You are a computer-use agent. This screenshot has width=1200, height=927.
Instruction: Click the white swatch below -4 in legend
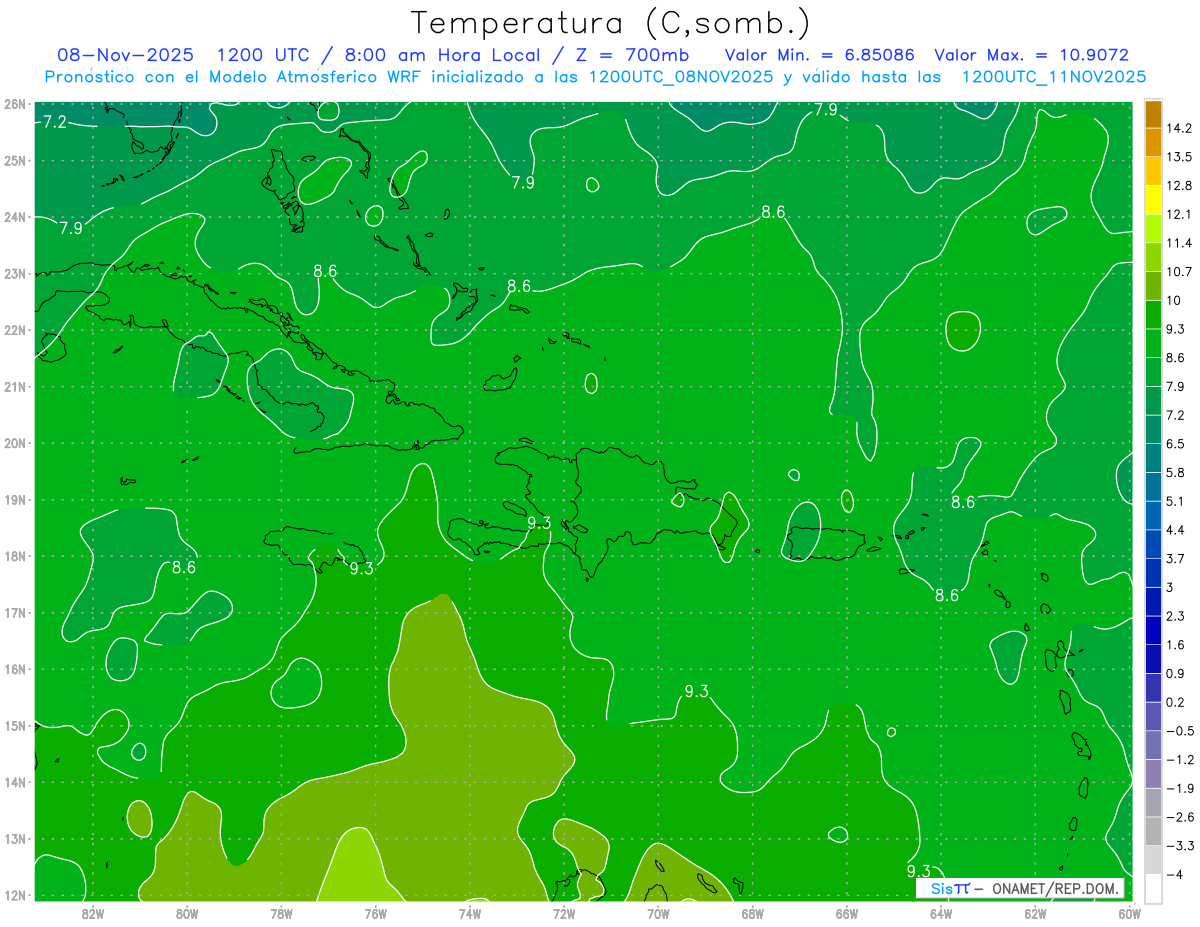point(1153,889)
